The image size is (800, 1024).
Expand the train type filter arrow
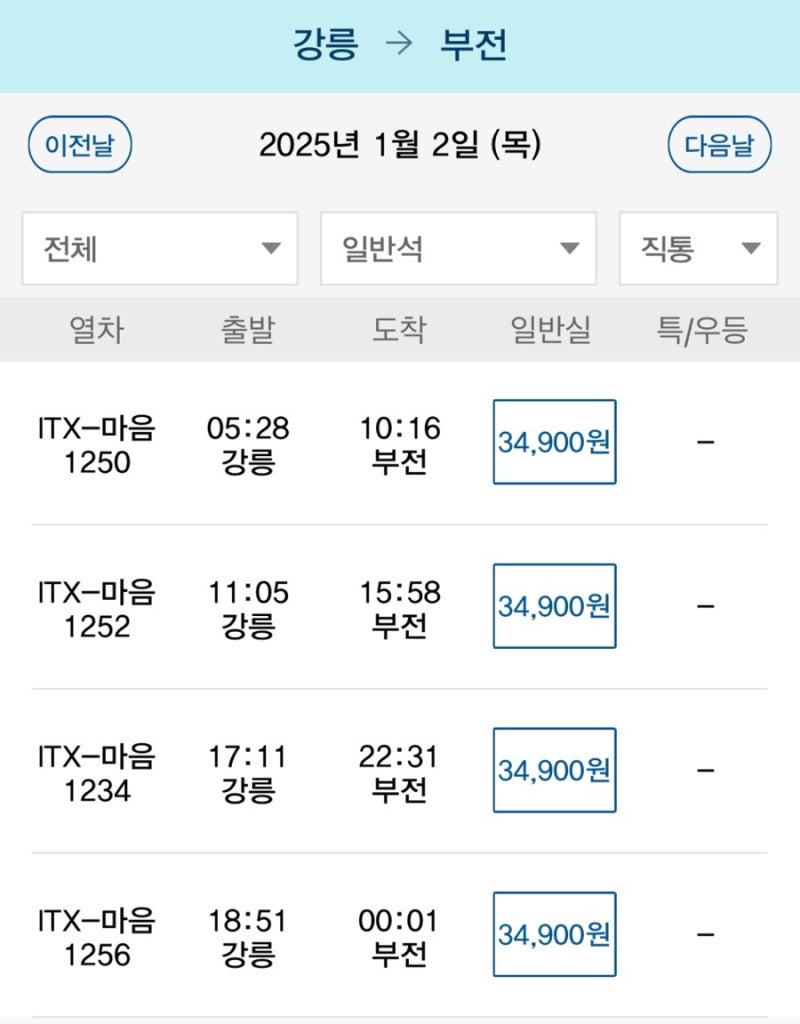click(268, 249)
